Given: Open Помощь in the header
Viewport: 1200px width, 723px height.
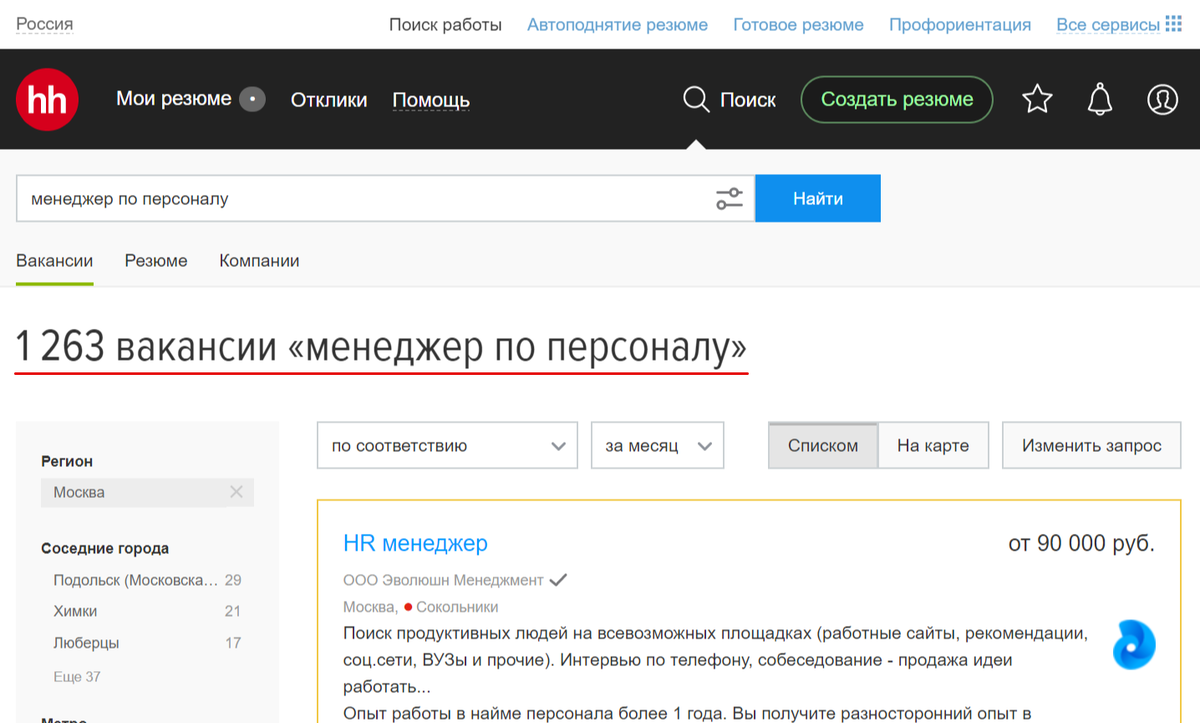Looking at the screenshot, I should click(431, 100).
